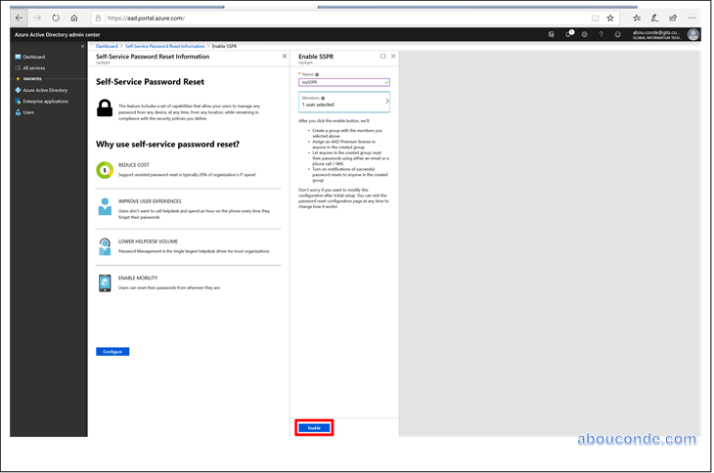714x473 pixels.
Task: Open Users in the sidebar
Action: point(28,112)
